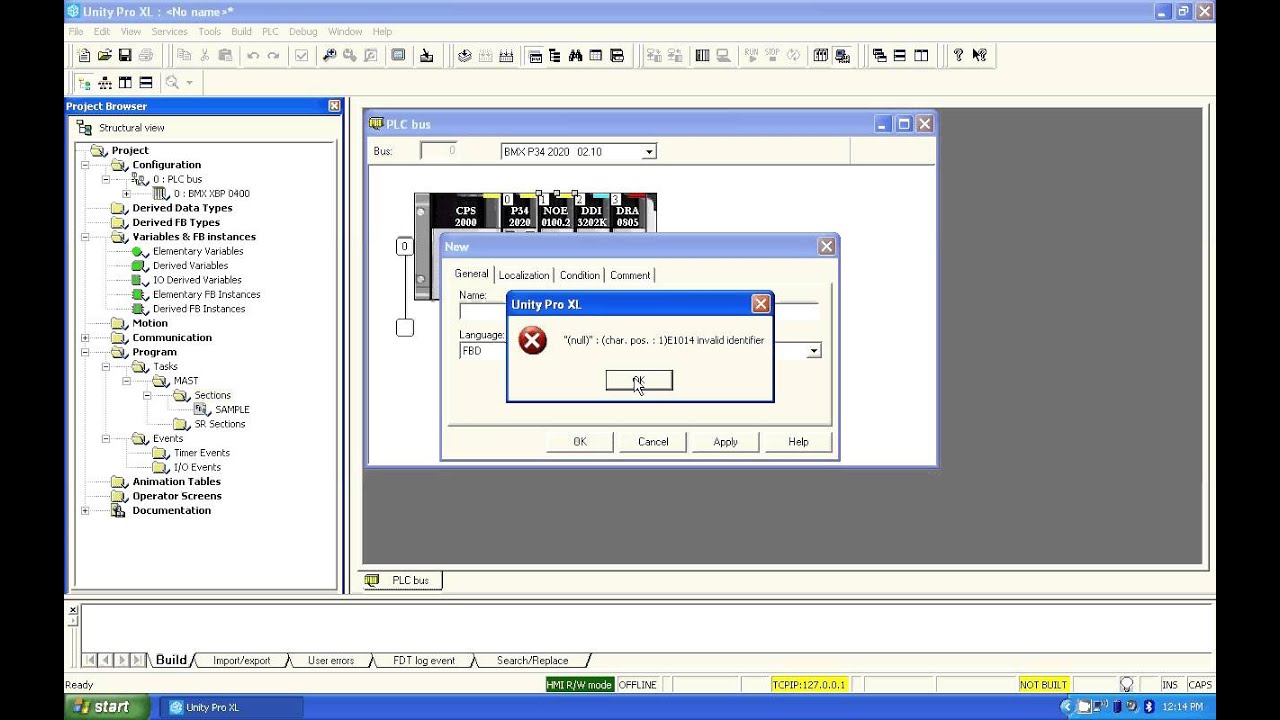This screenshot has height=720, width=1280.
Task: Open the Build menu
Action: point(241,31)
